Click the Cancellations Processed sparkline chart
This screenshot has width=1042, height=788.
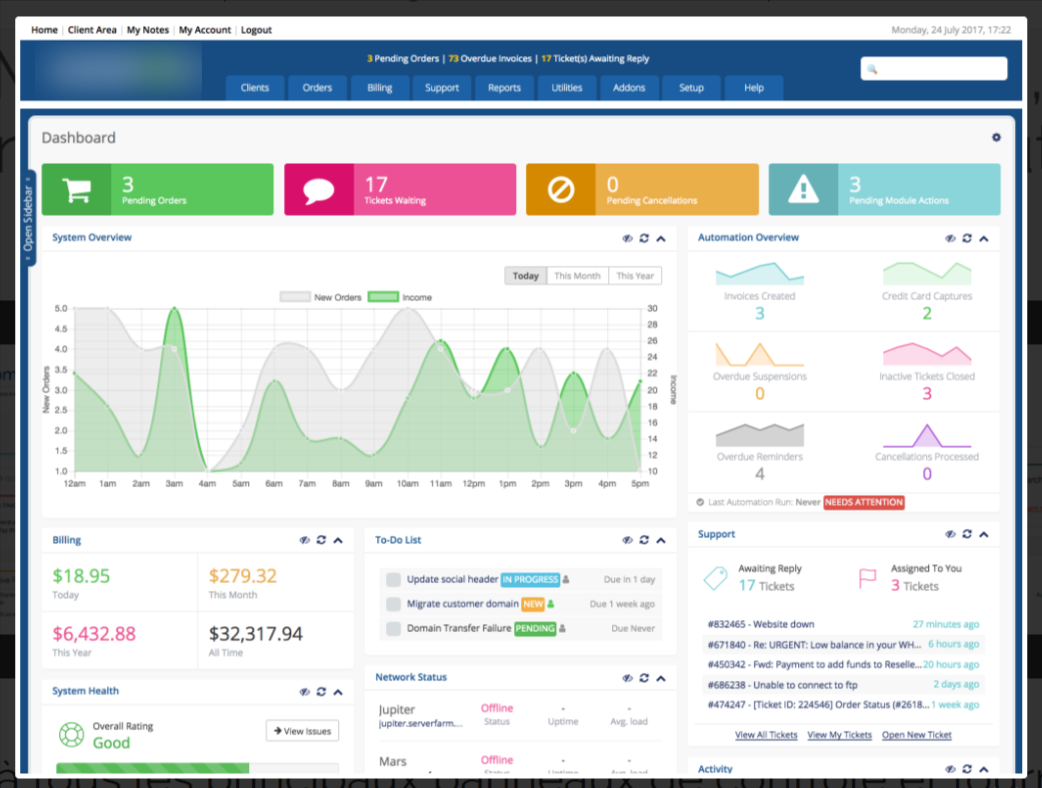click(x=927, y=435)
